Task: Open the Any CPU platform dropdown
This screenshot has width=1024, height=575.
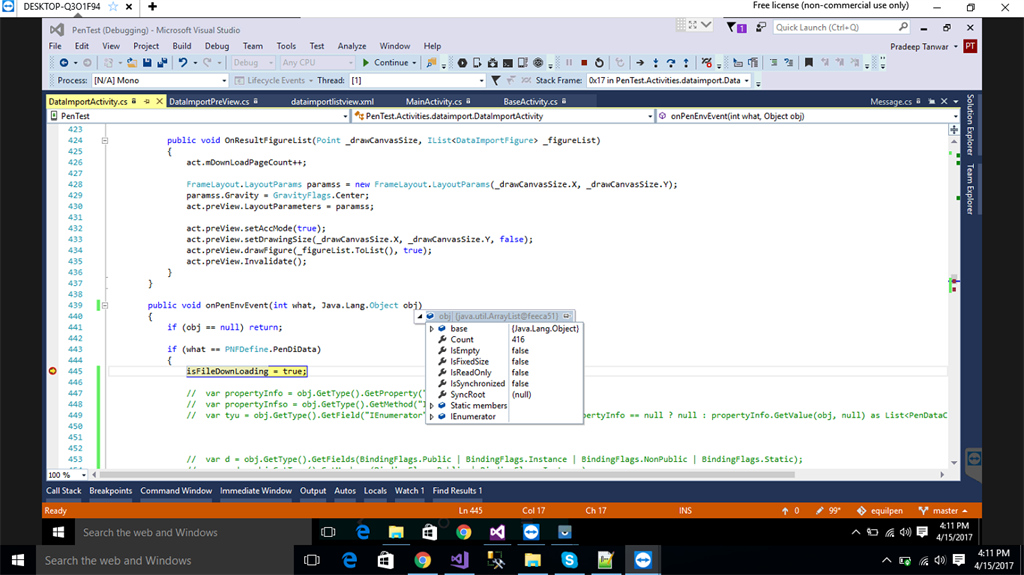Action: tap(317, 63)
